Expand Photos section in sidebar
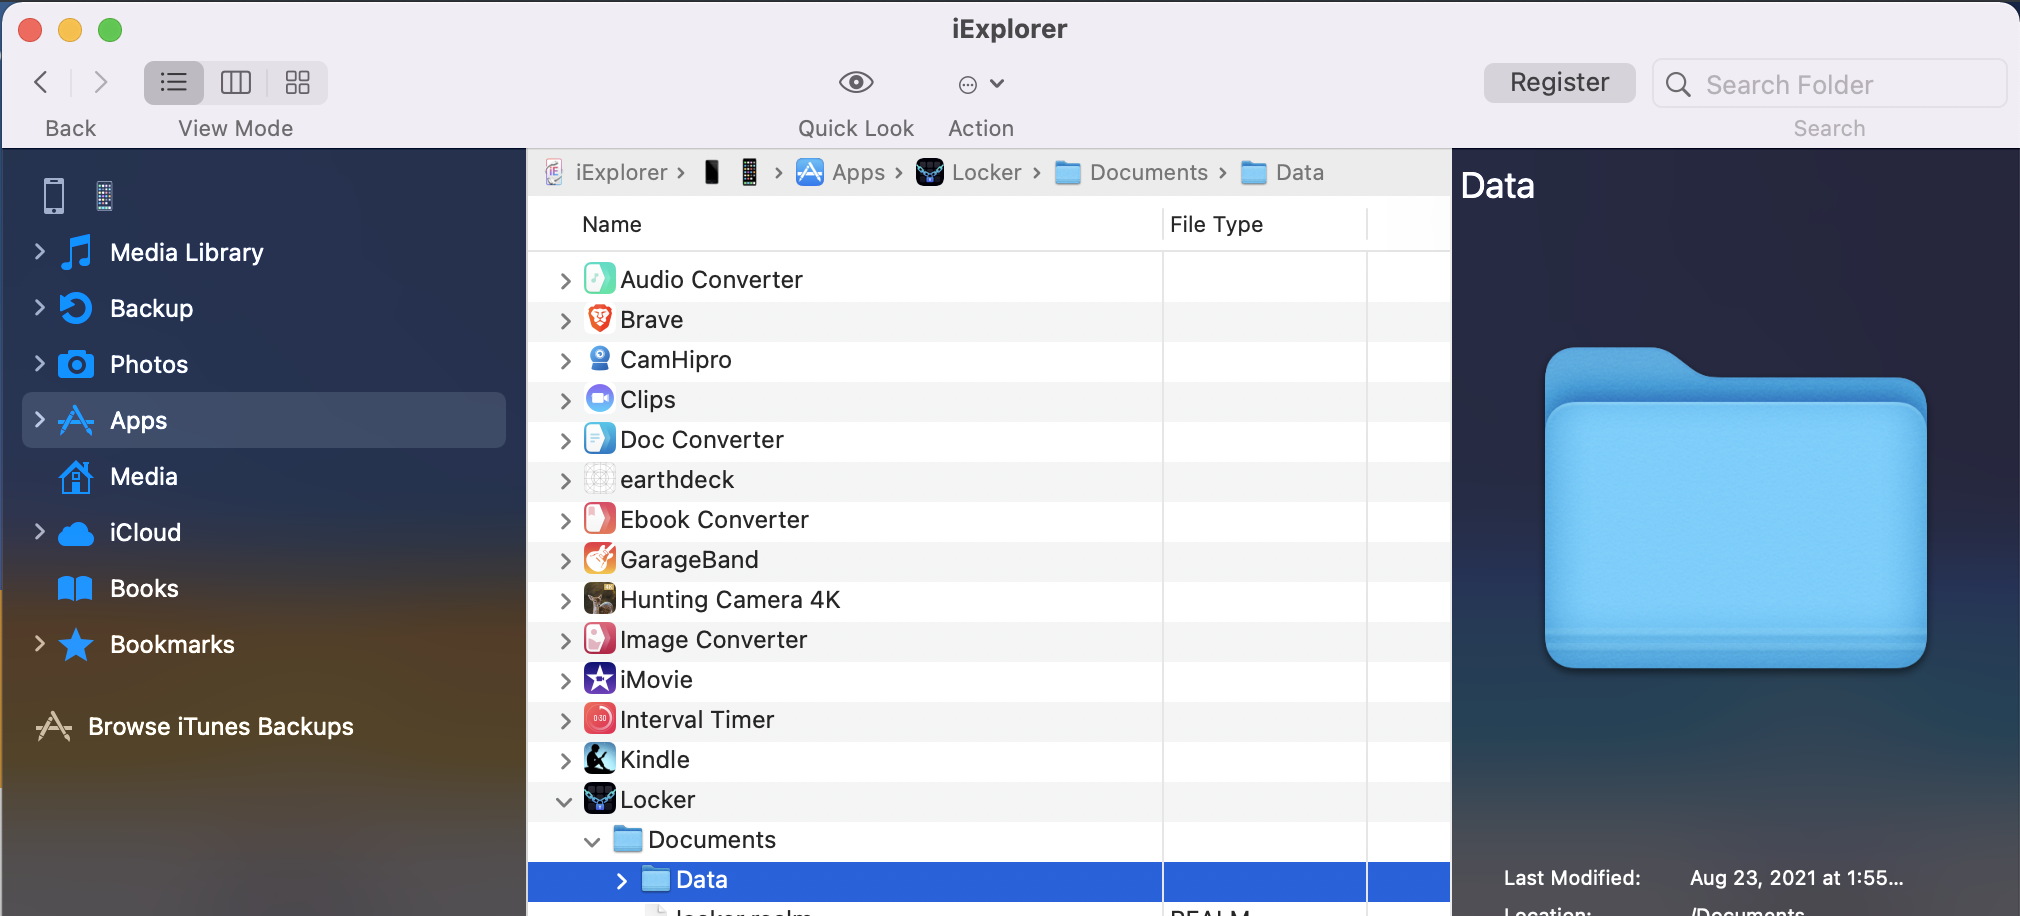 (x=40, y=364)
